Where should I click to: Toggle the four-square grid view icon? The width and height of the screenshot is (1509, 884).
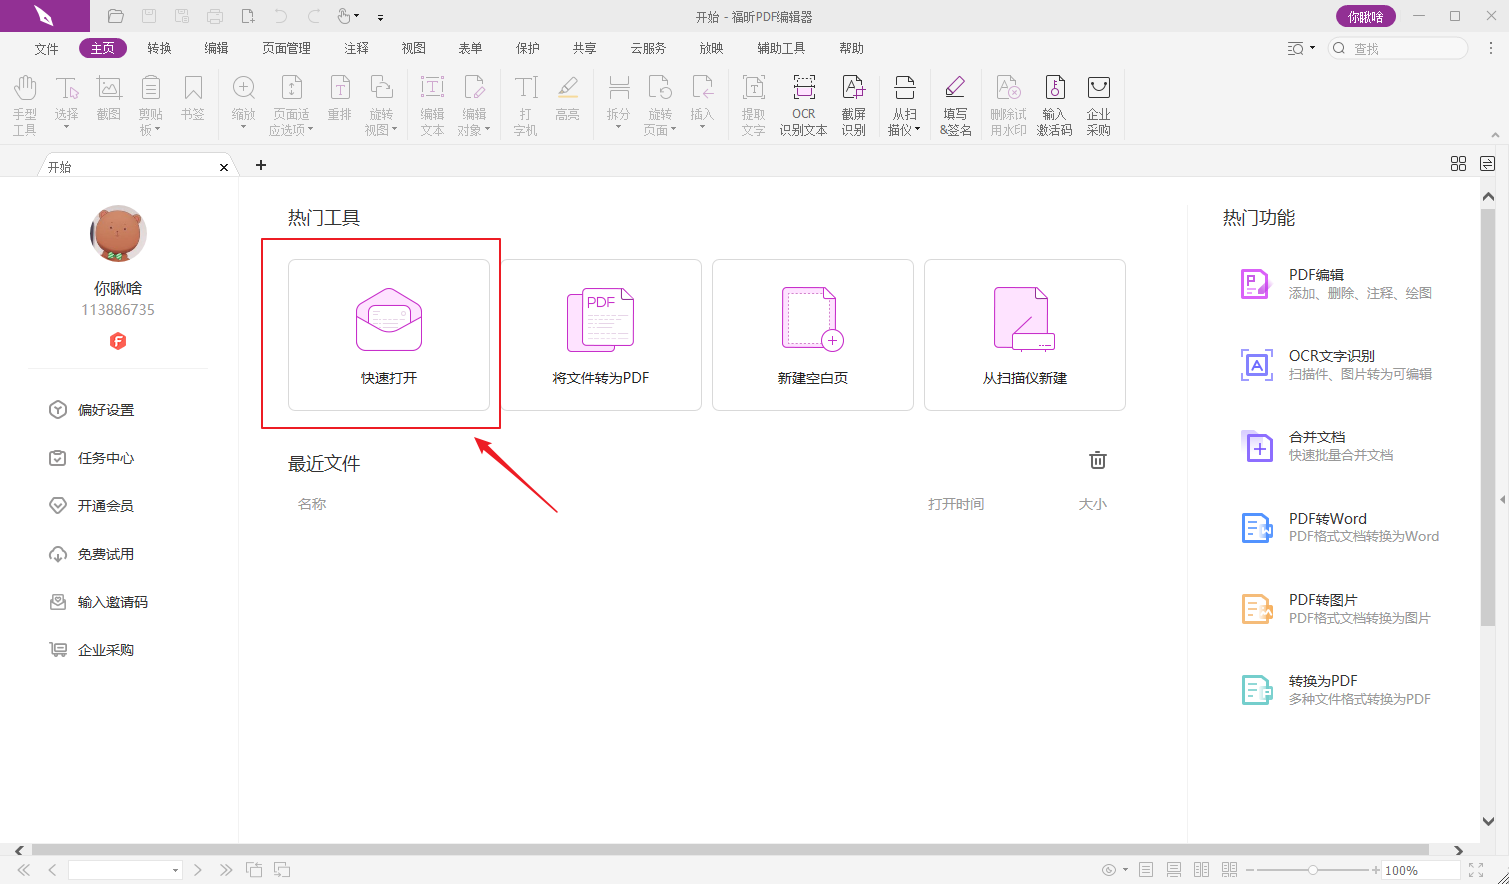click(x=1458, y=164)
